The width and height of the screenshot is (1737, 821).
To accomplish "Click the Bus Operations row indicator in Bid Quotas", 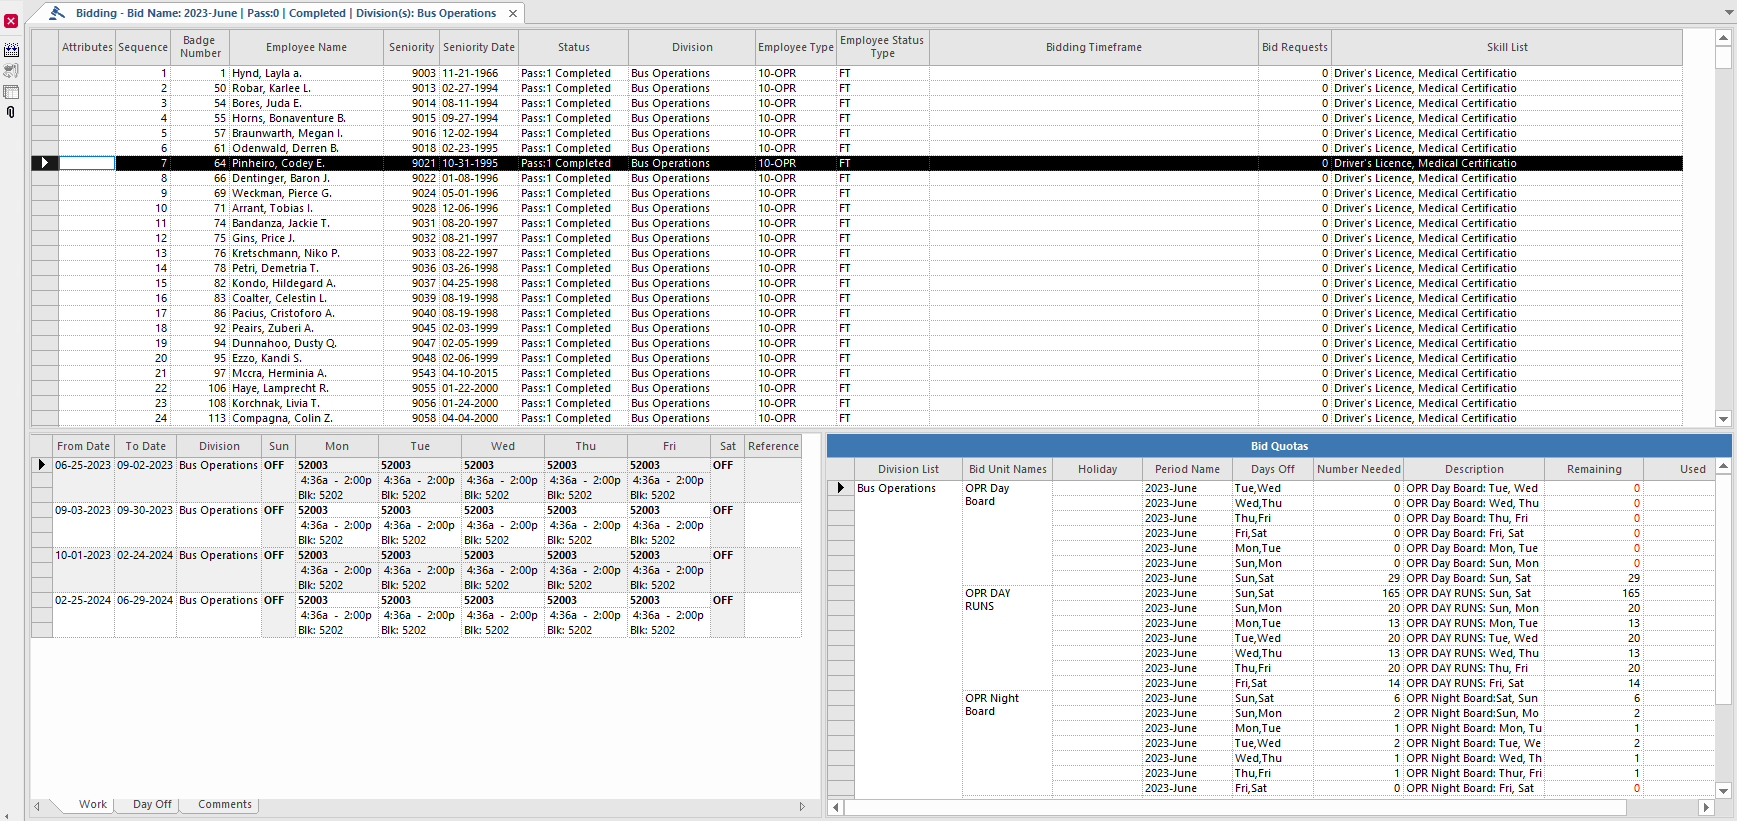I will point(840,488).
